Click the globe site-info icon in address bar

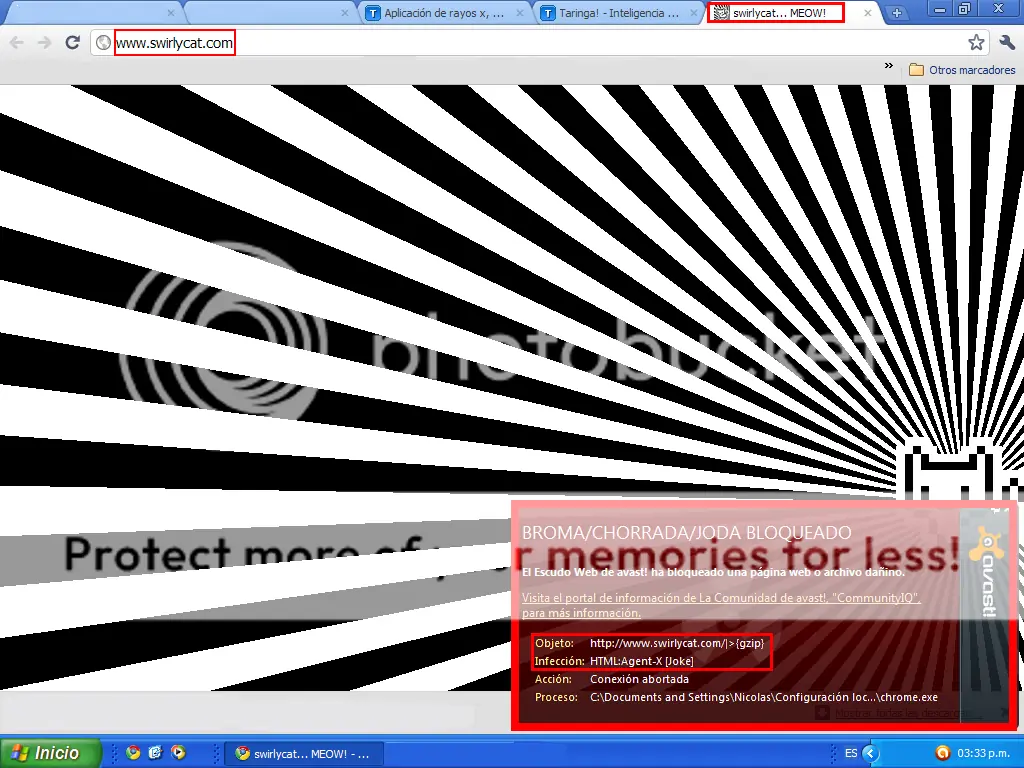point(103,43)
